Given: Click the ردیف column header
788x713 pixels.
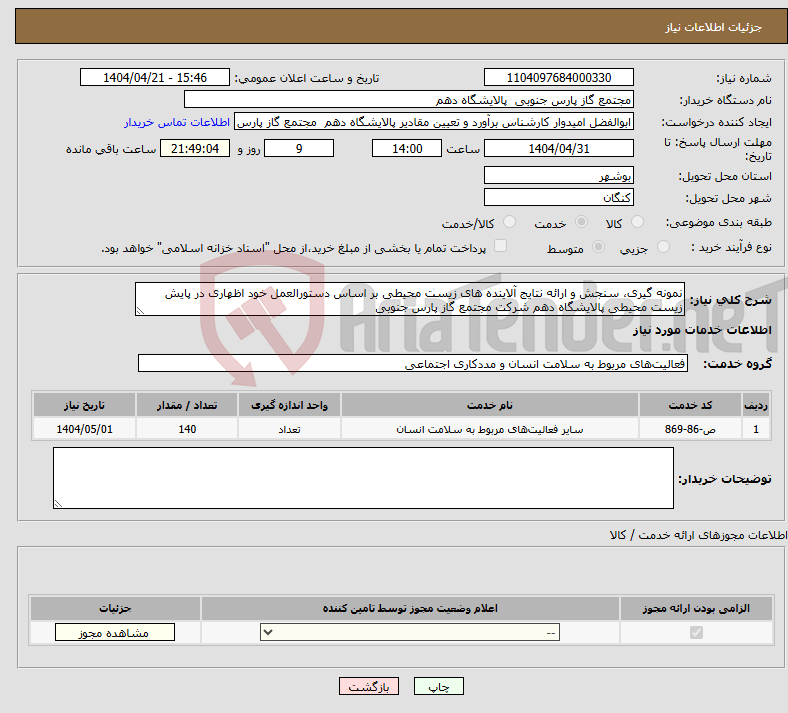Looking at the screenshot, I should pyautogui.click(x=756, y=405).
